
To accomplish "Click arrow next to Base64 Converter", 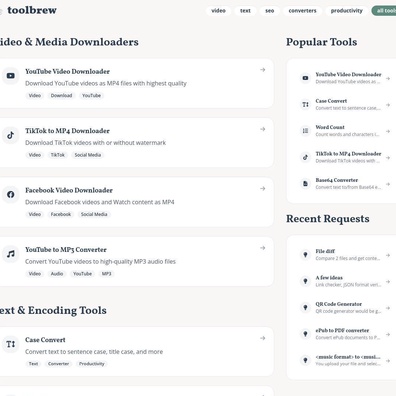I will [x=388, y=184].
